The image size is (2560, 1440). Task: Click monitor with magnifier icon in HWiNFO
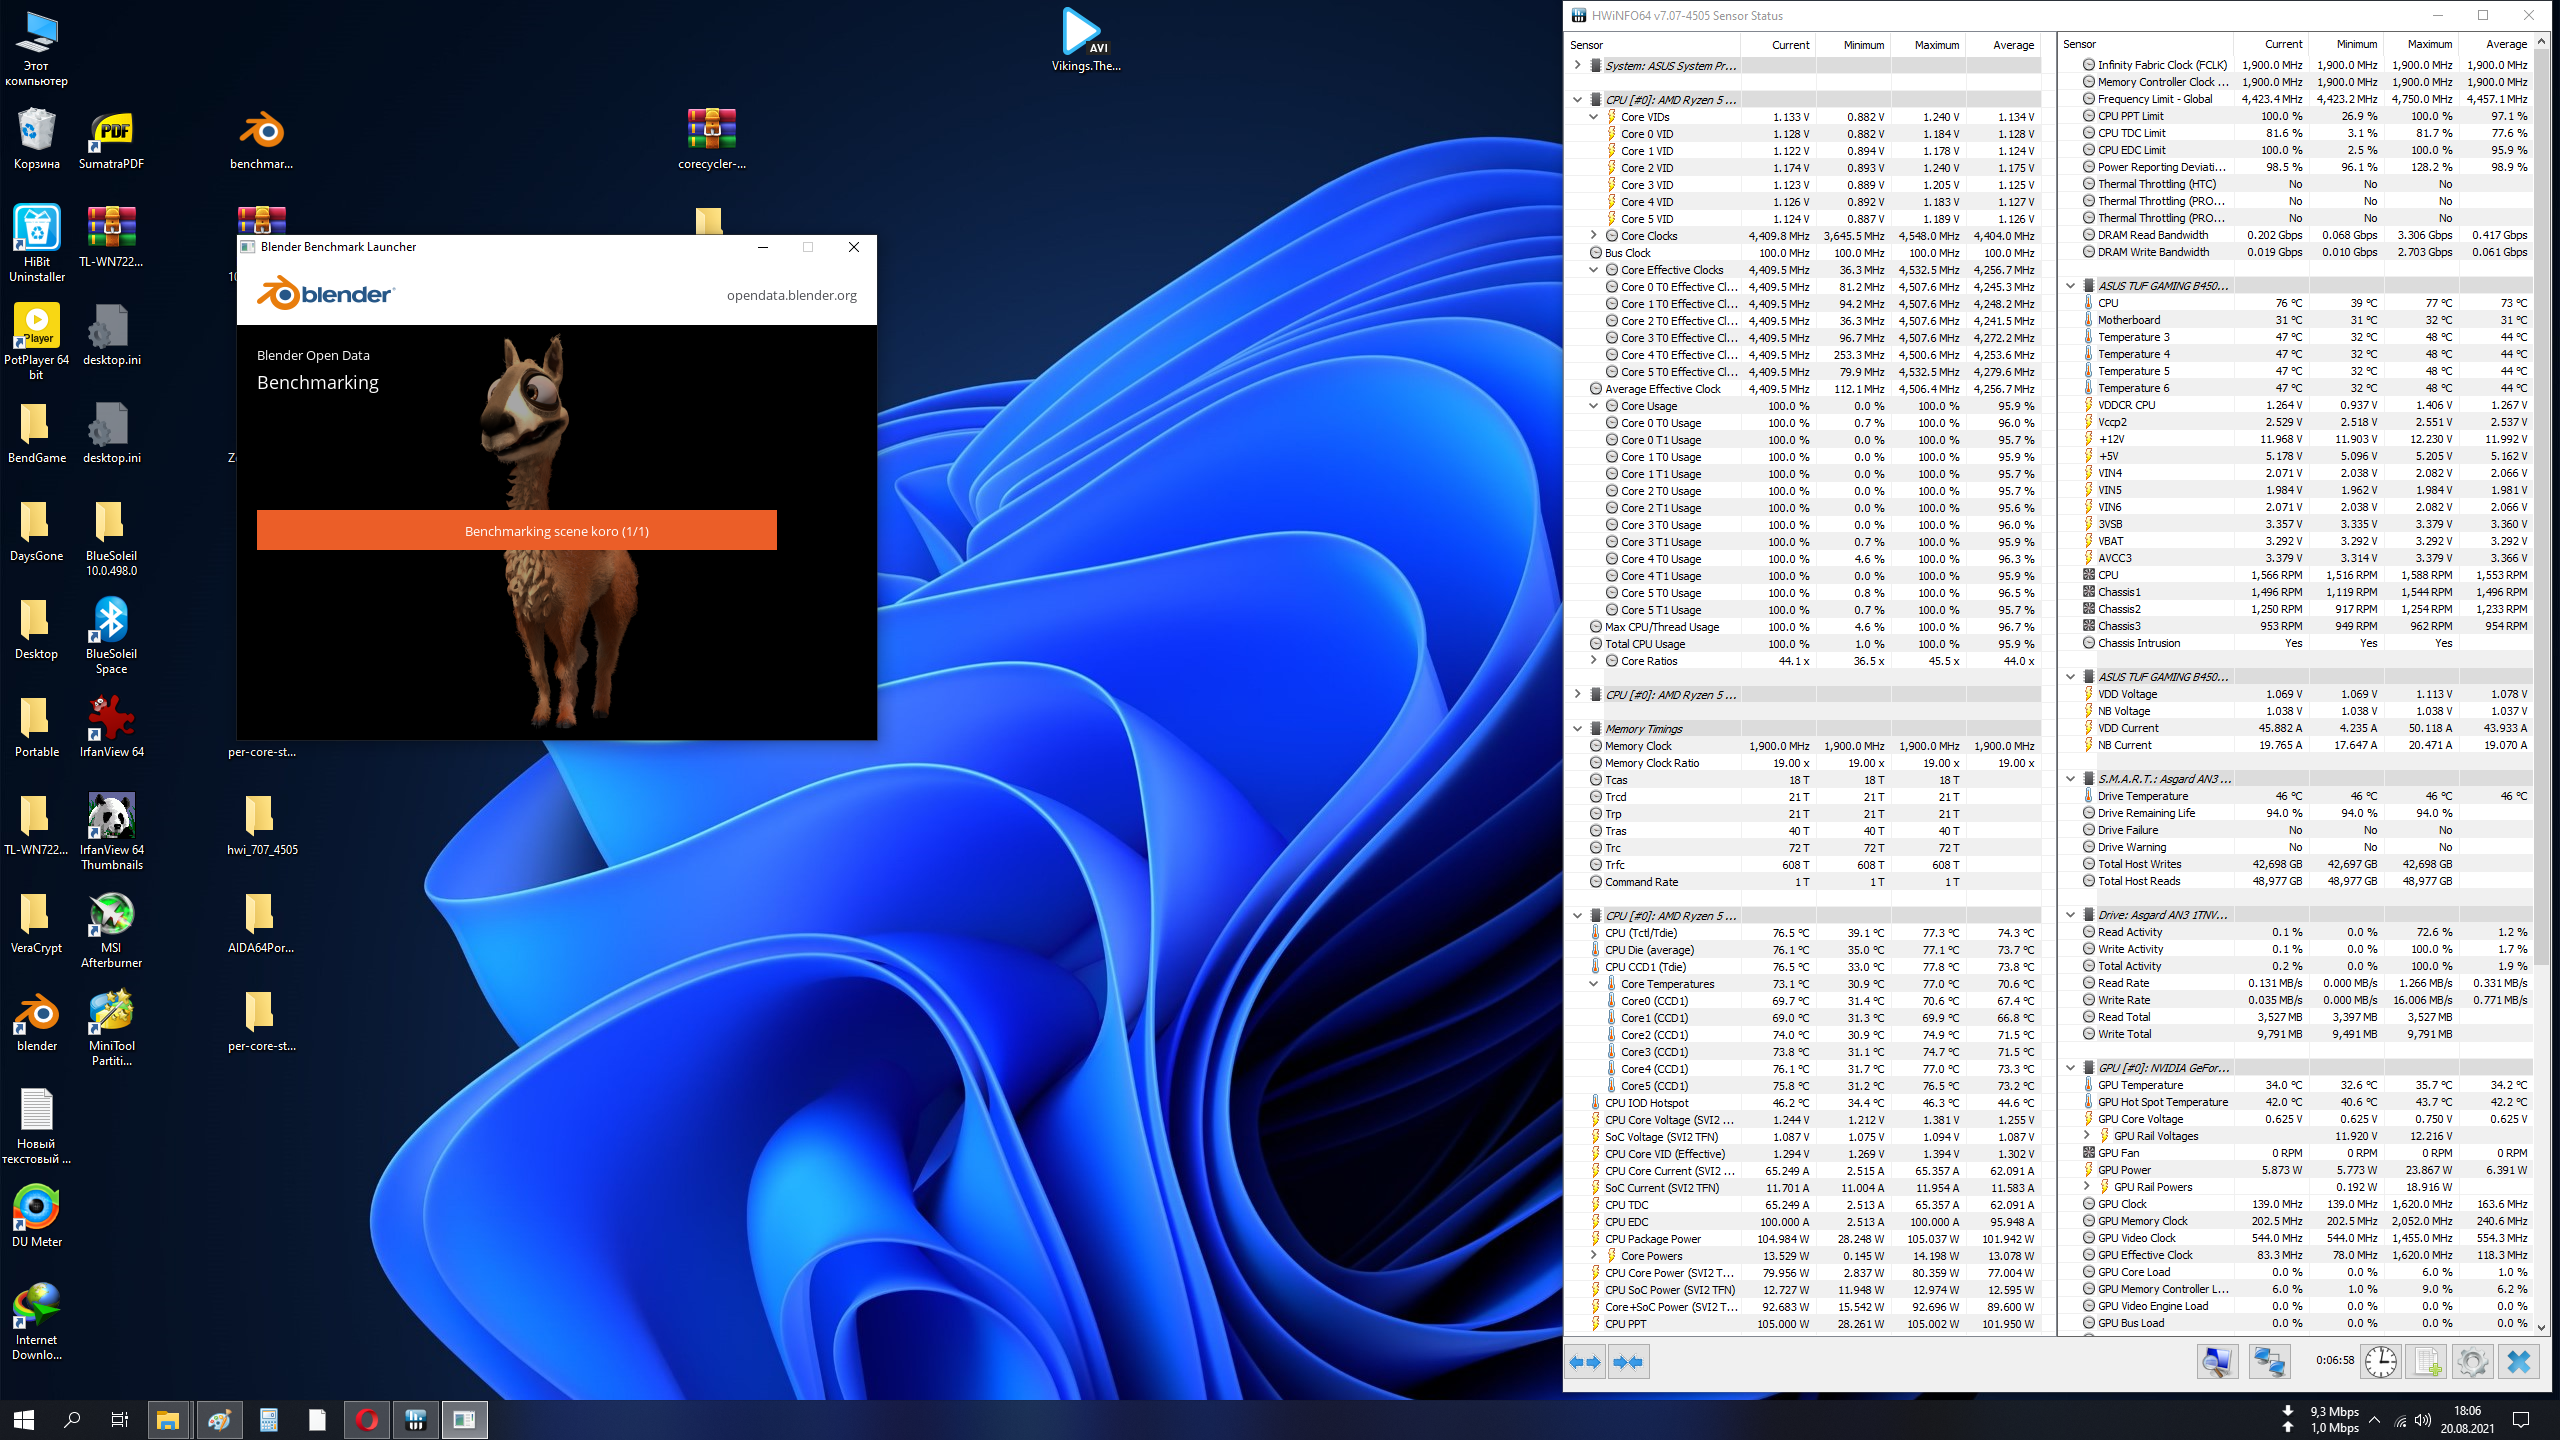click(x=2216, y=1362)
